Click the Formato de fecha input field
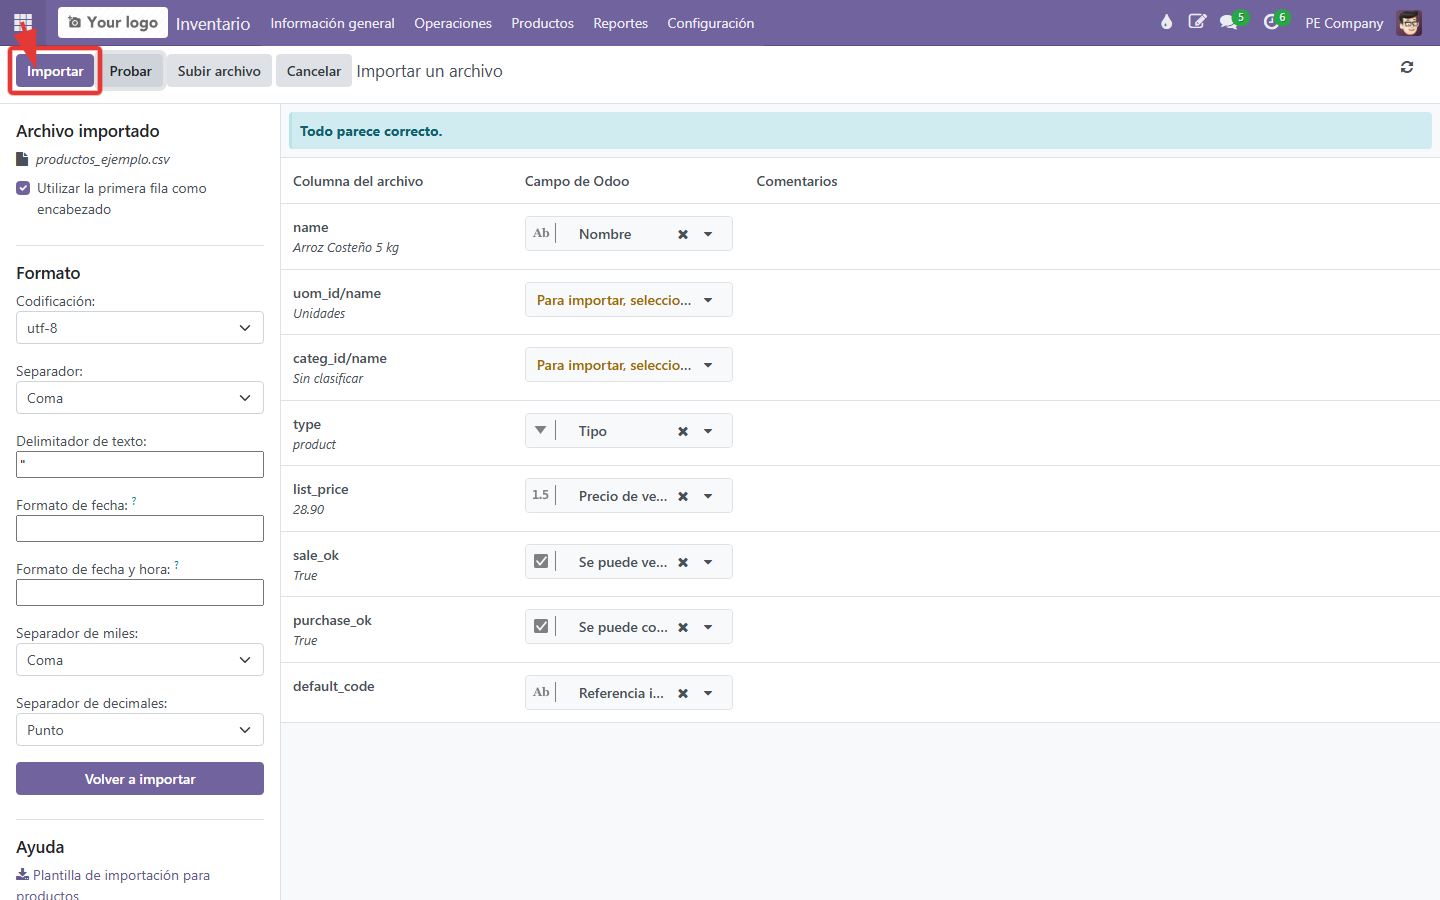Image resolution: width=1440 pixels, height=900 pixels. (140, 529)
